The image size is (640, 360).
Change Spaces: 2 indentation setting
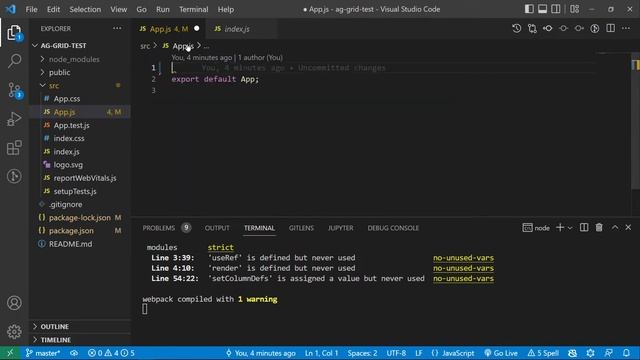coord(362,353)
